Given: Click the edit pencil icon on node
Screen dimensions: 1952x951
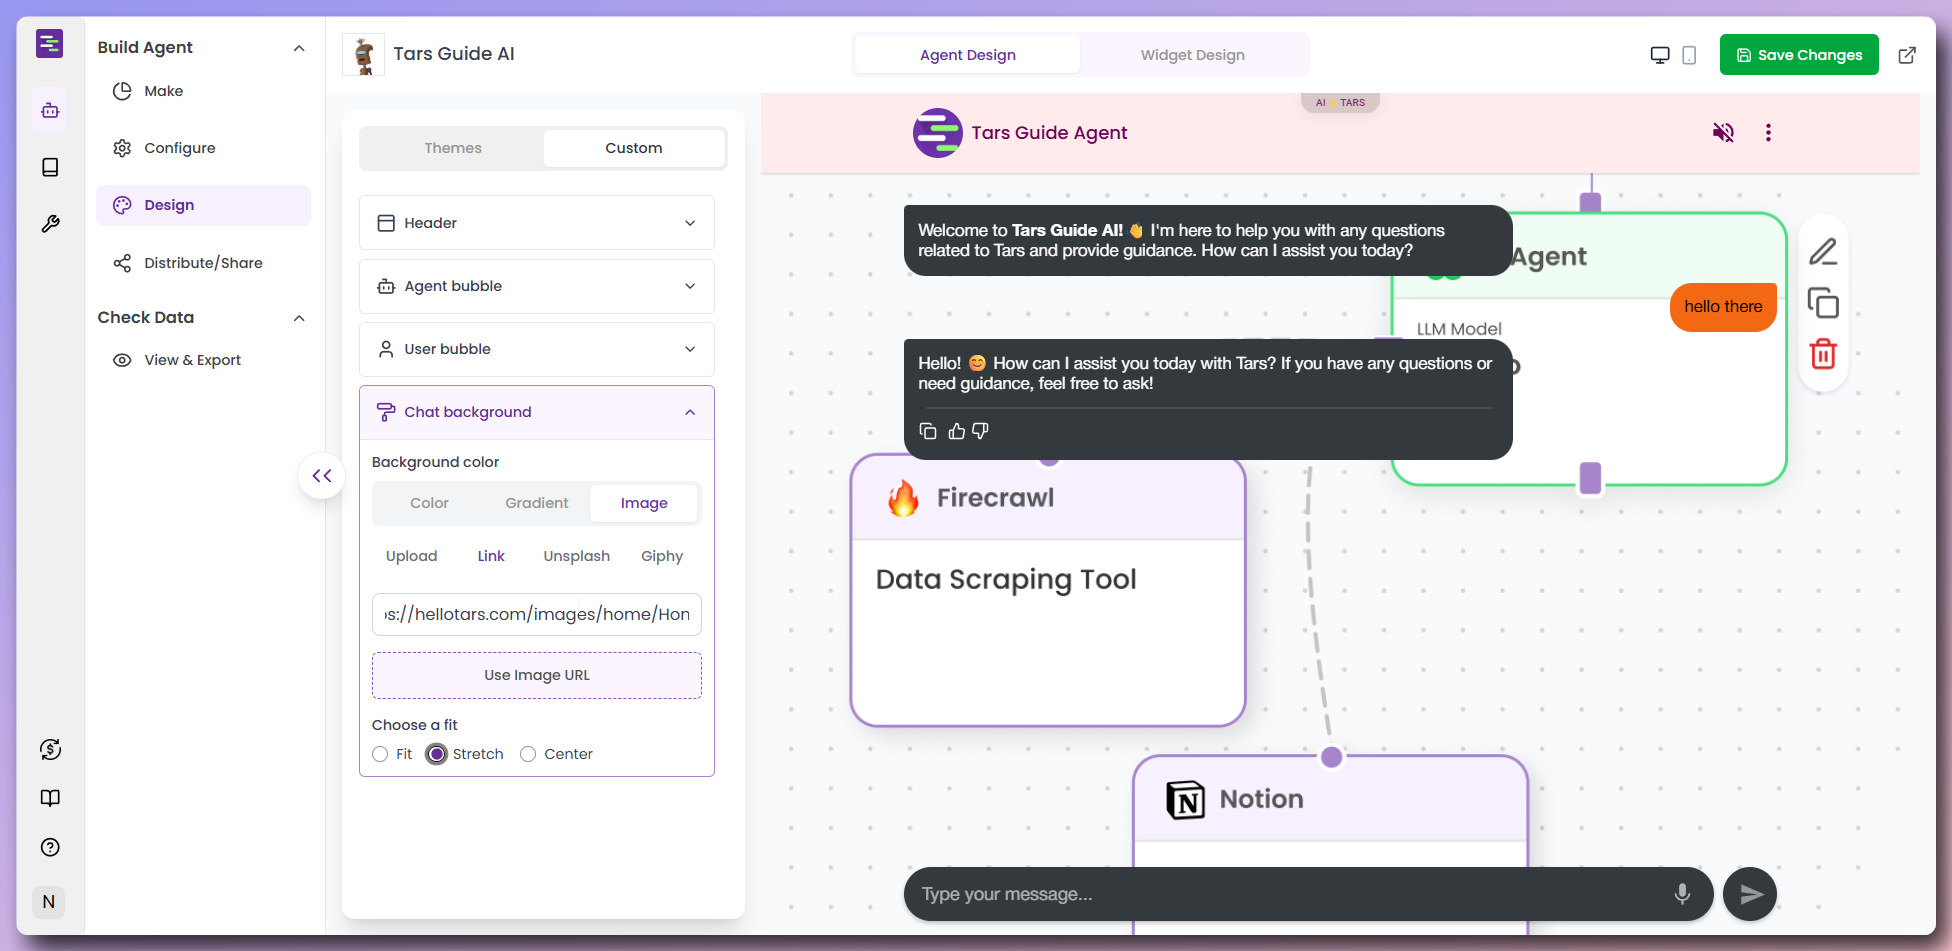Looking at the screenshot, I should click(1823, 251).
